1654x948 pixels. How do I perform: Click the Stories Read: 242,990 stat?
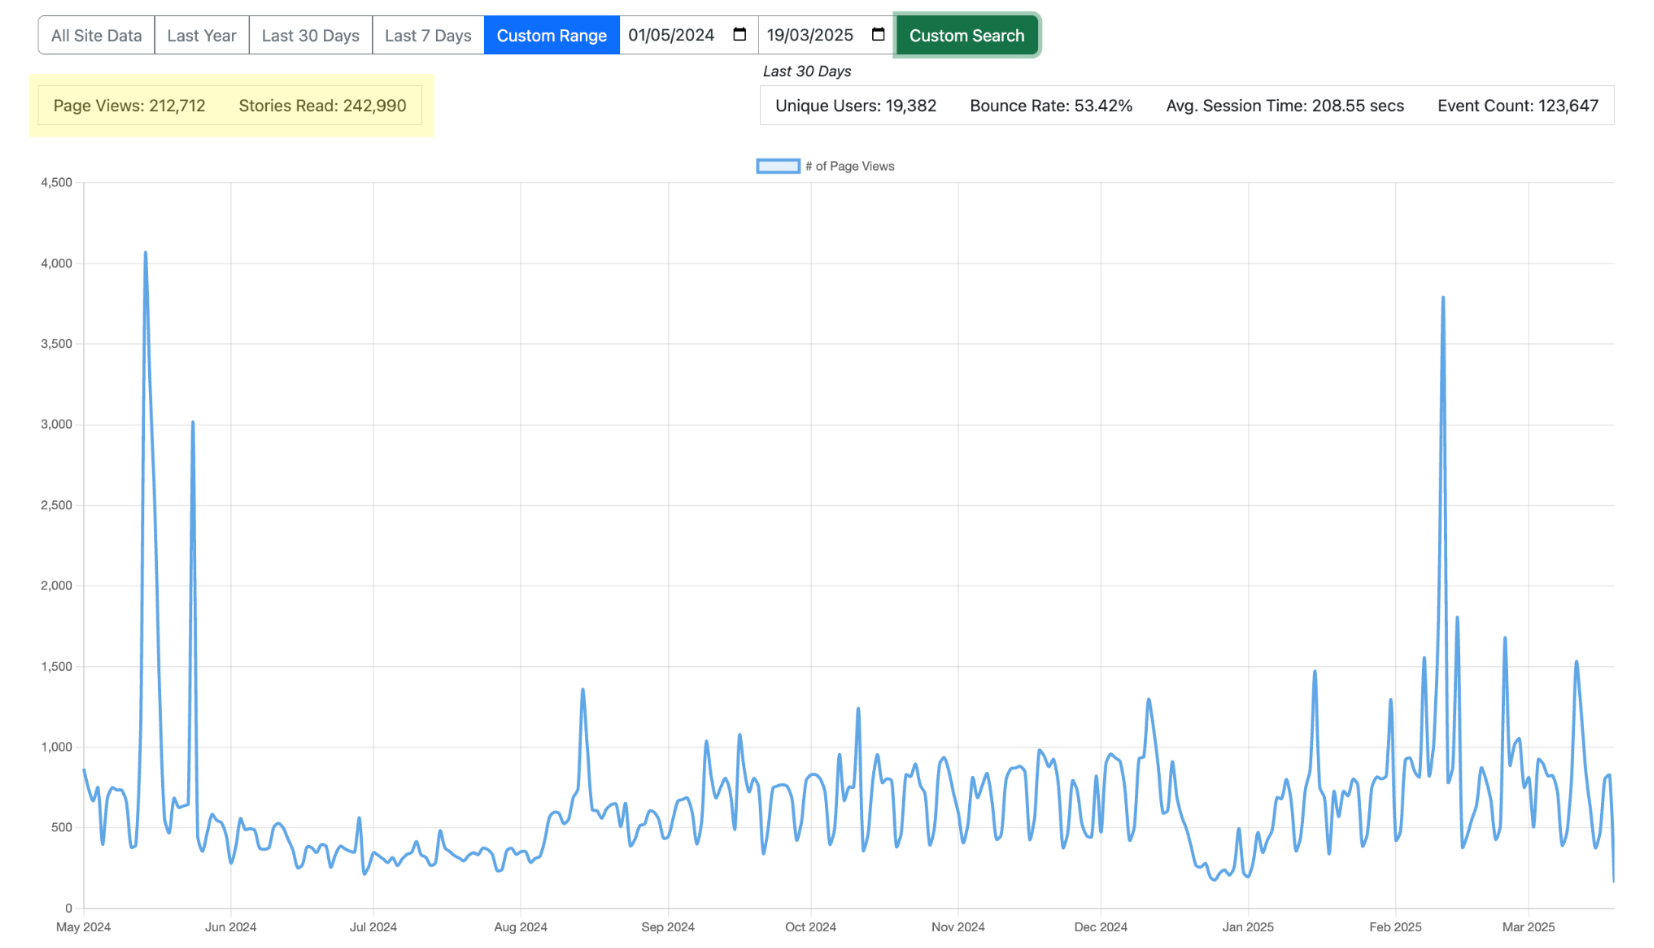322,105
